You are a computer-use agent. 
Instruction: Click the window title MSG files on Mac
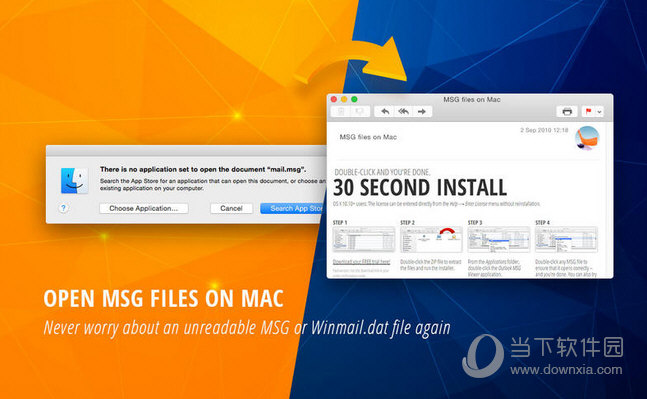click(472, 99)
